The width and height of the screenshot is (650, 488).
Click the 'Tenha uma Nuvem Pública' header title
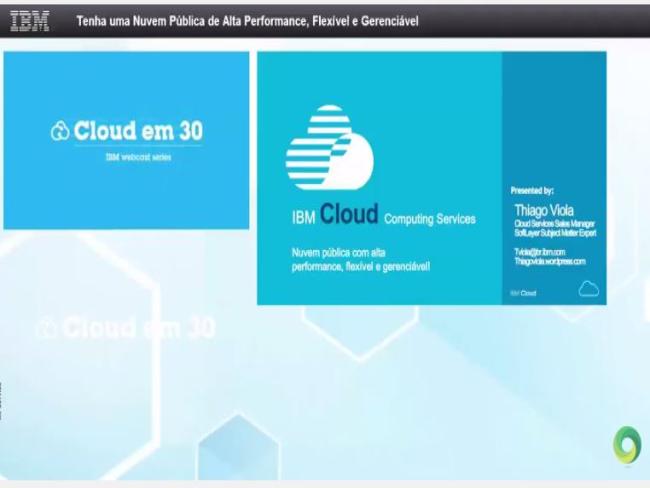click(x=247, y=21)
